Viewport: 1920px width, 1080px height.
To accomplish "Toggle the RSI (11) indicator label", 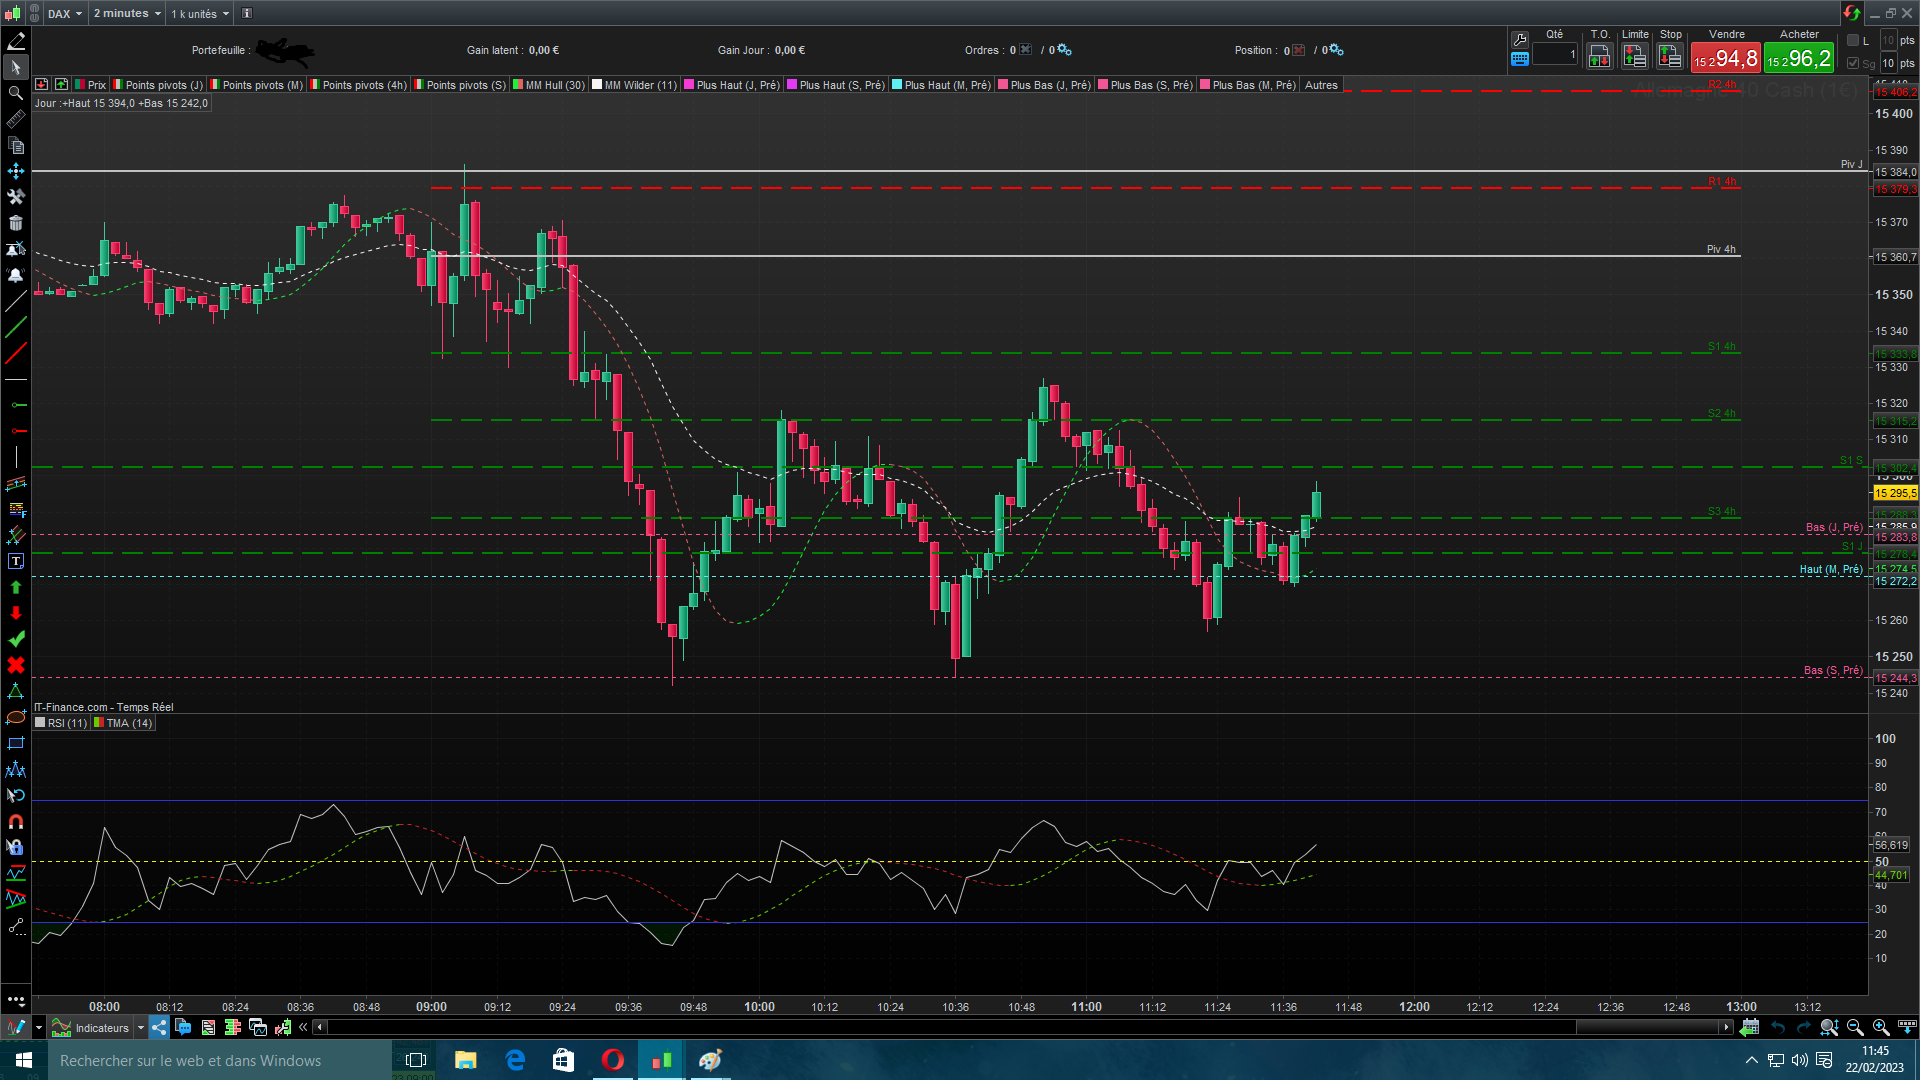I will (61, 723).
